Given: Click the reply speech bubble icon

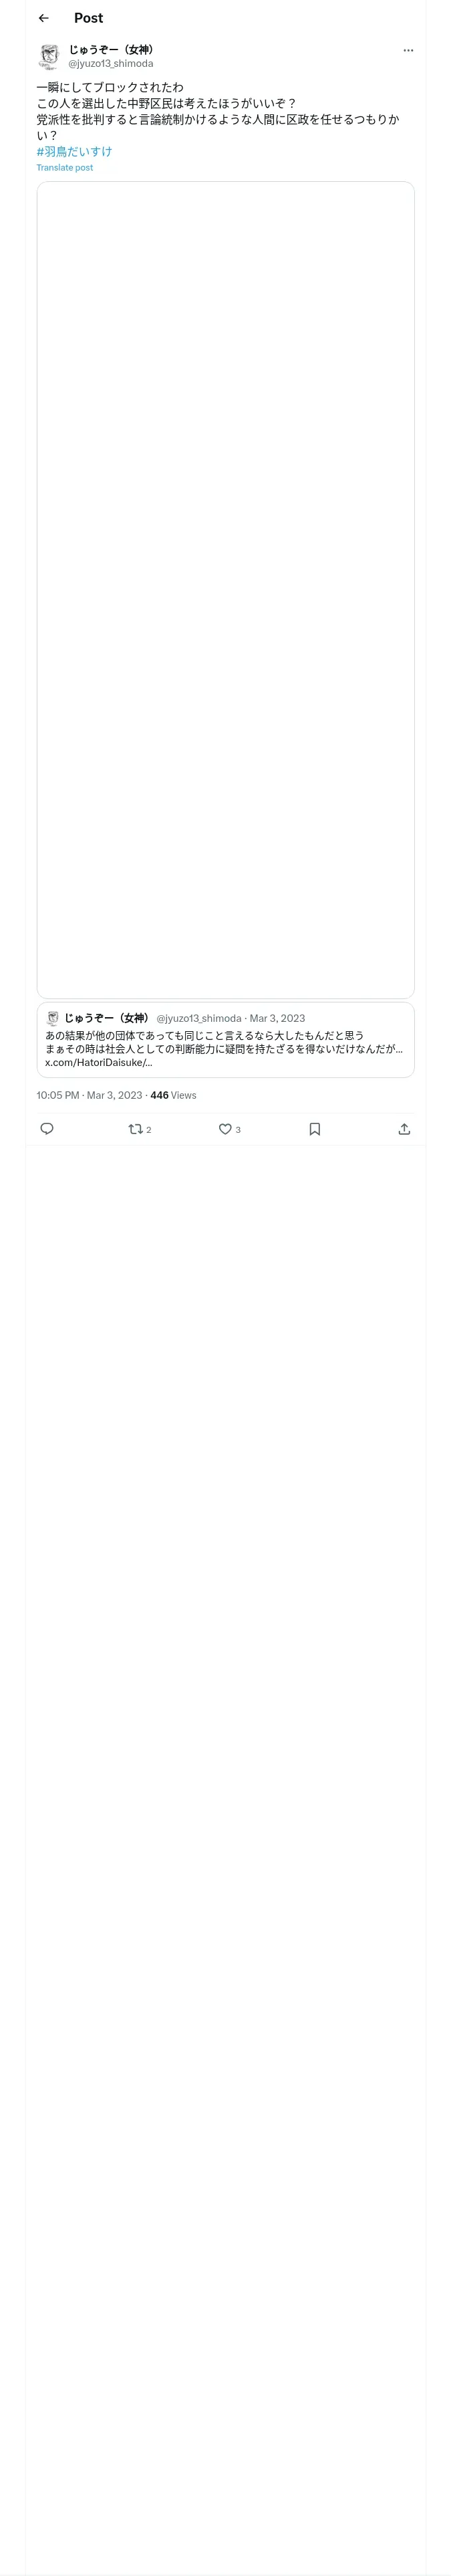Looking at the screenshot, I should tap(47, 1129).
